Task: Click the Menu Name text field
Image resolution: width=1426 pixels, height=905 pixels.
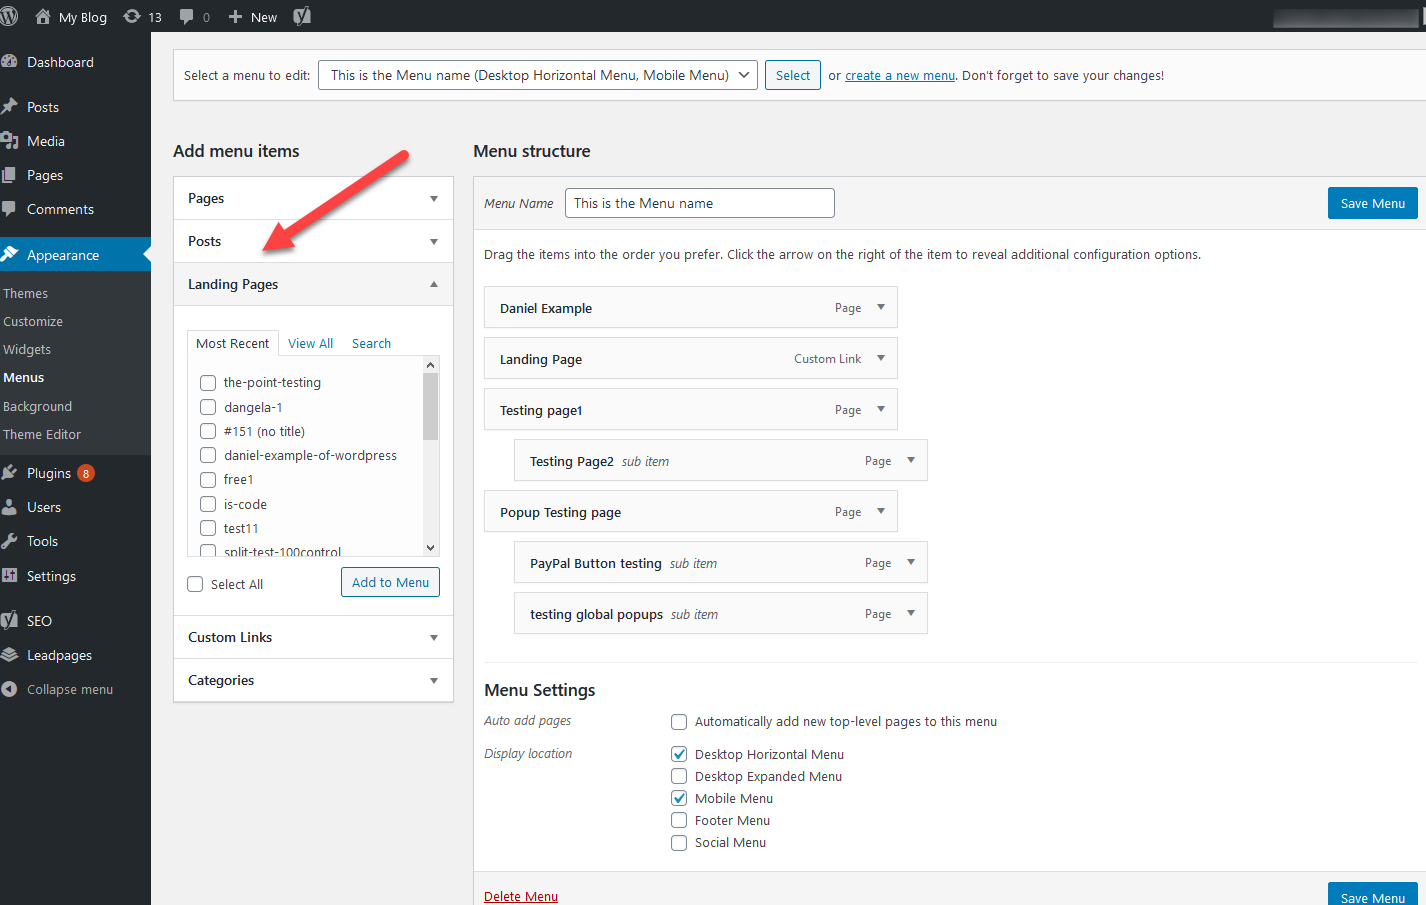Action: [x=700, y=203]
